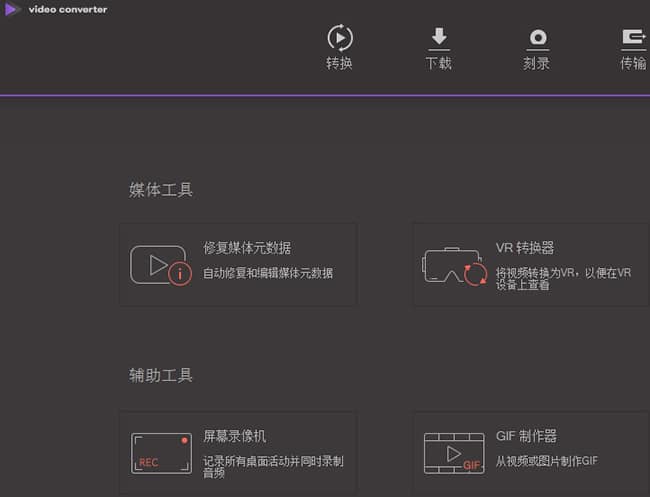Open the 刻录 burn disc icon

click(x=538, y=39)
